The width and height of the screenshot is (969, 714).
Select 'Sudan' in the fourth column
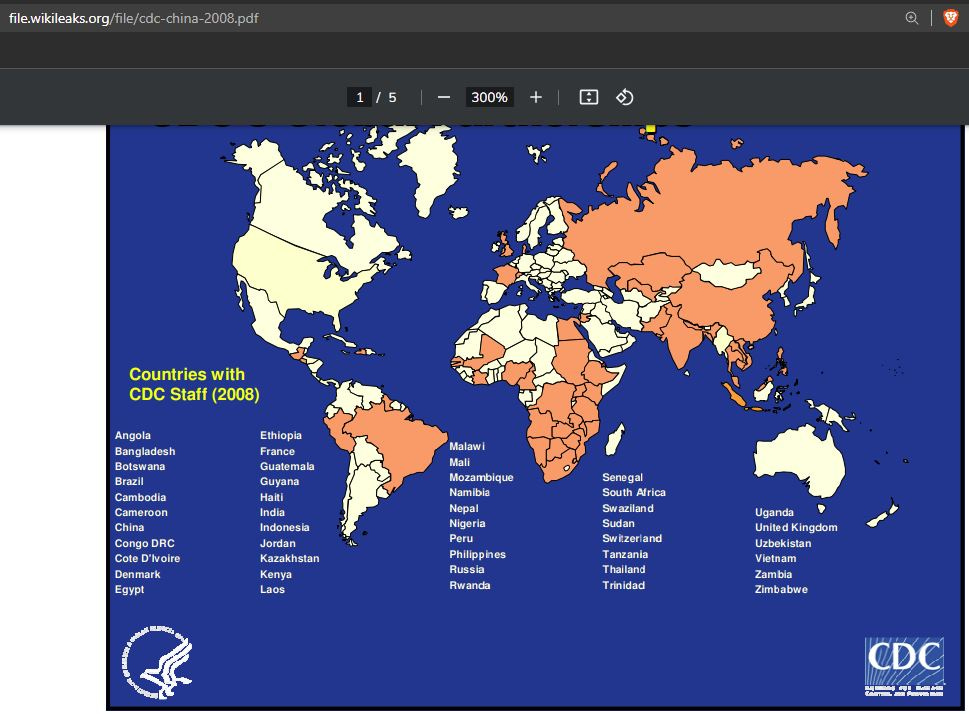coord(619,524)
